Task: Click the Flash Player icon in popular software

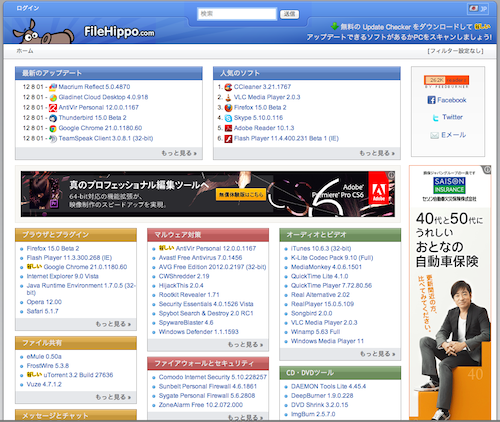Action: (x=228, y=139)
